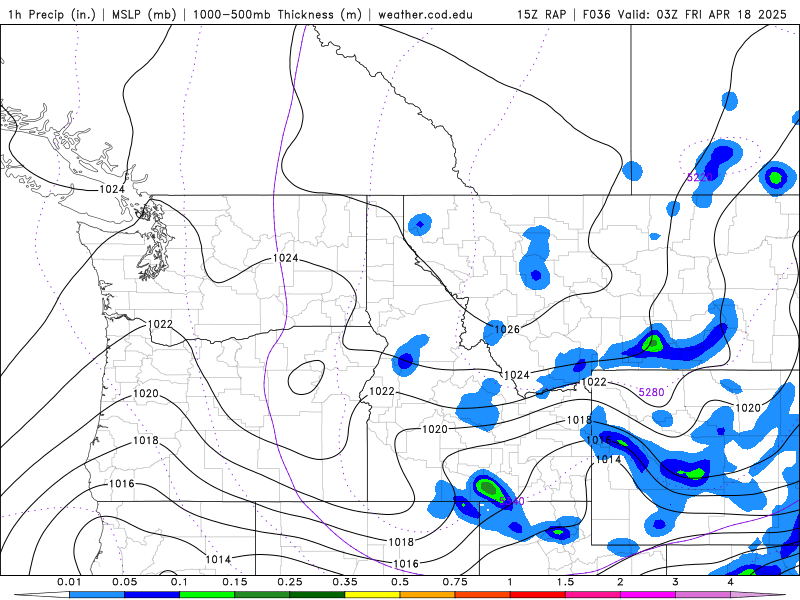Click the 'F036 Valid: 03Z FRI APR 18 2025' text
Image resolution: width=800 pixels, height=600 pixels.
tap(684, 14)
